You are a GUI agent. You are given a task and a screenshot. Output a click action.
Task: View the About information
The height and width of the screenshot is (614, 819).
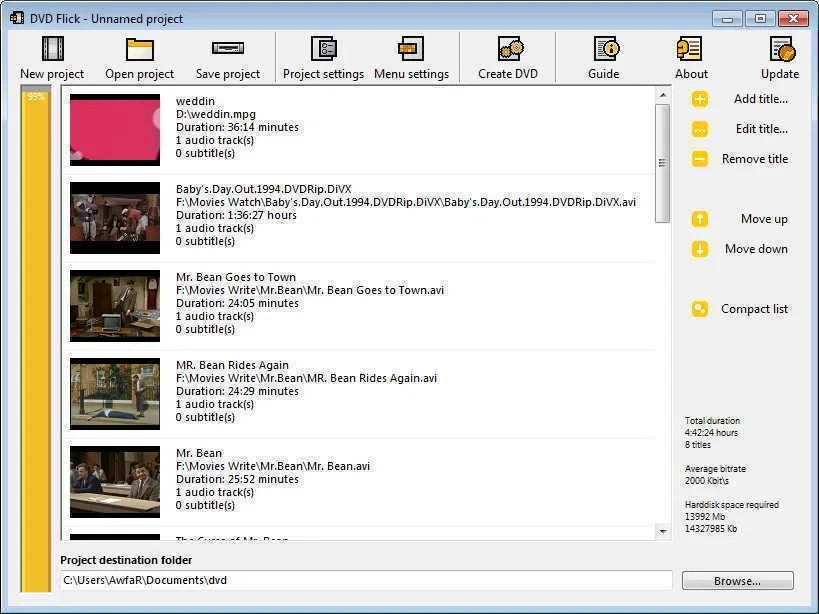(x=690, y=55)
